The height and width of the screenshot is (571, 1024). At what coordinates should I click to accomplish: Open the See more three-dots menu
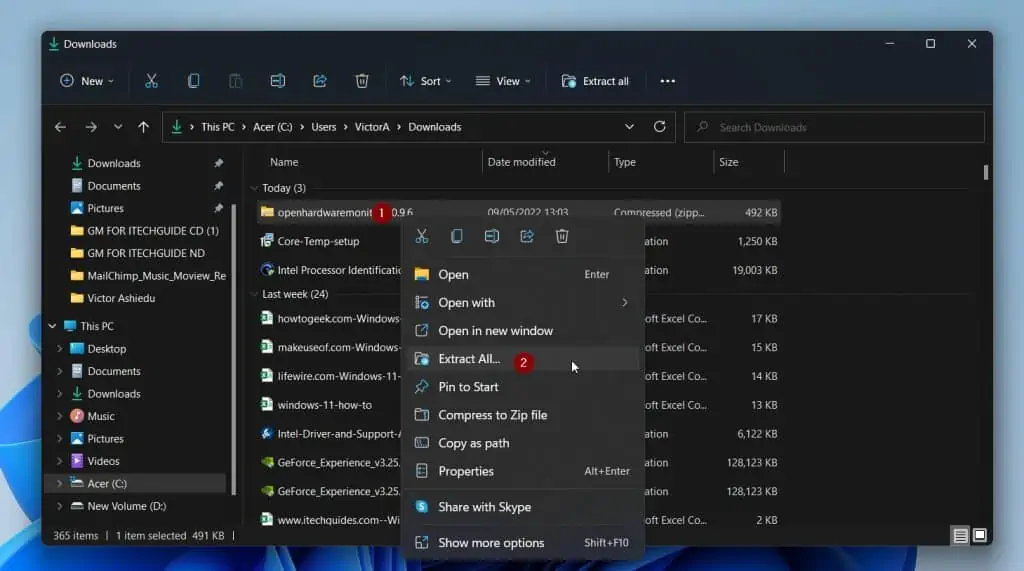pos(667,81)
